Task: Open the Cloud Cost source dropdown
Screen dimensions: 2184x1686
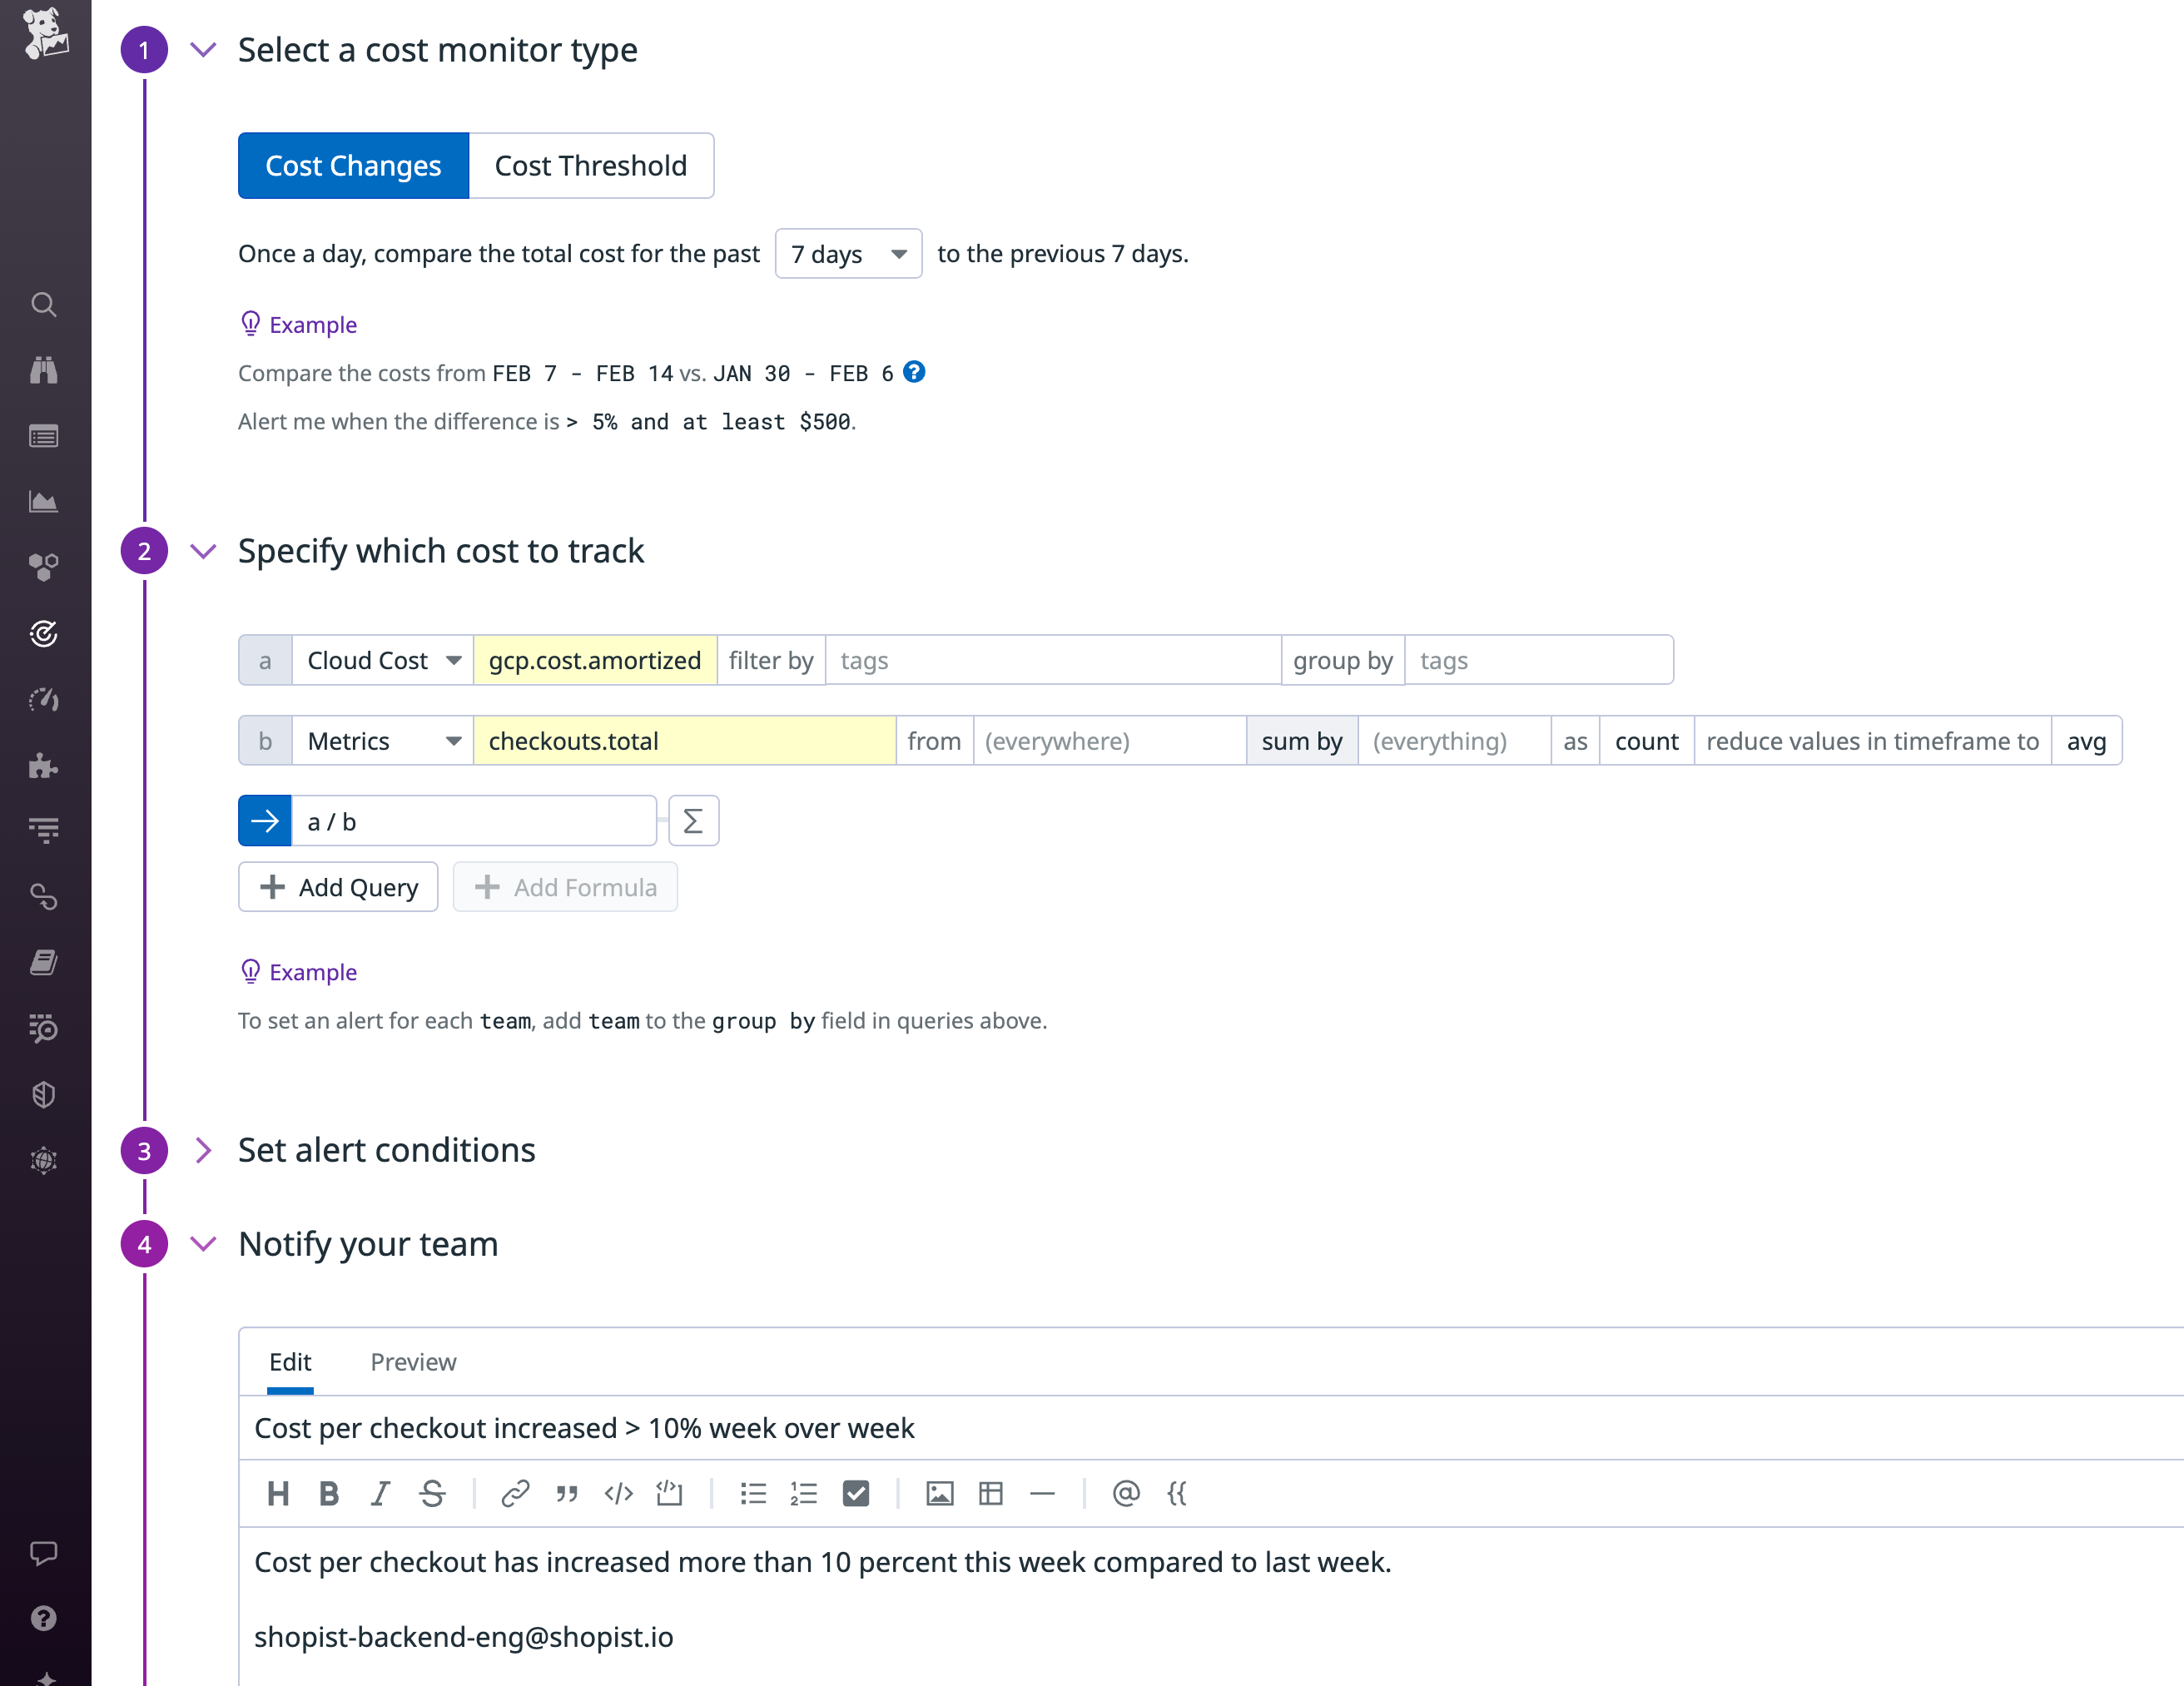Action: click(x=383, y=660)
